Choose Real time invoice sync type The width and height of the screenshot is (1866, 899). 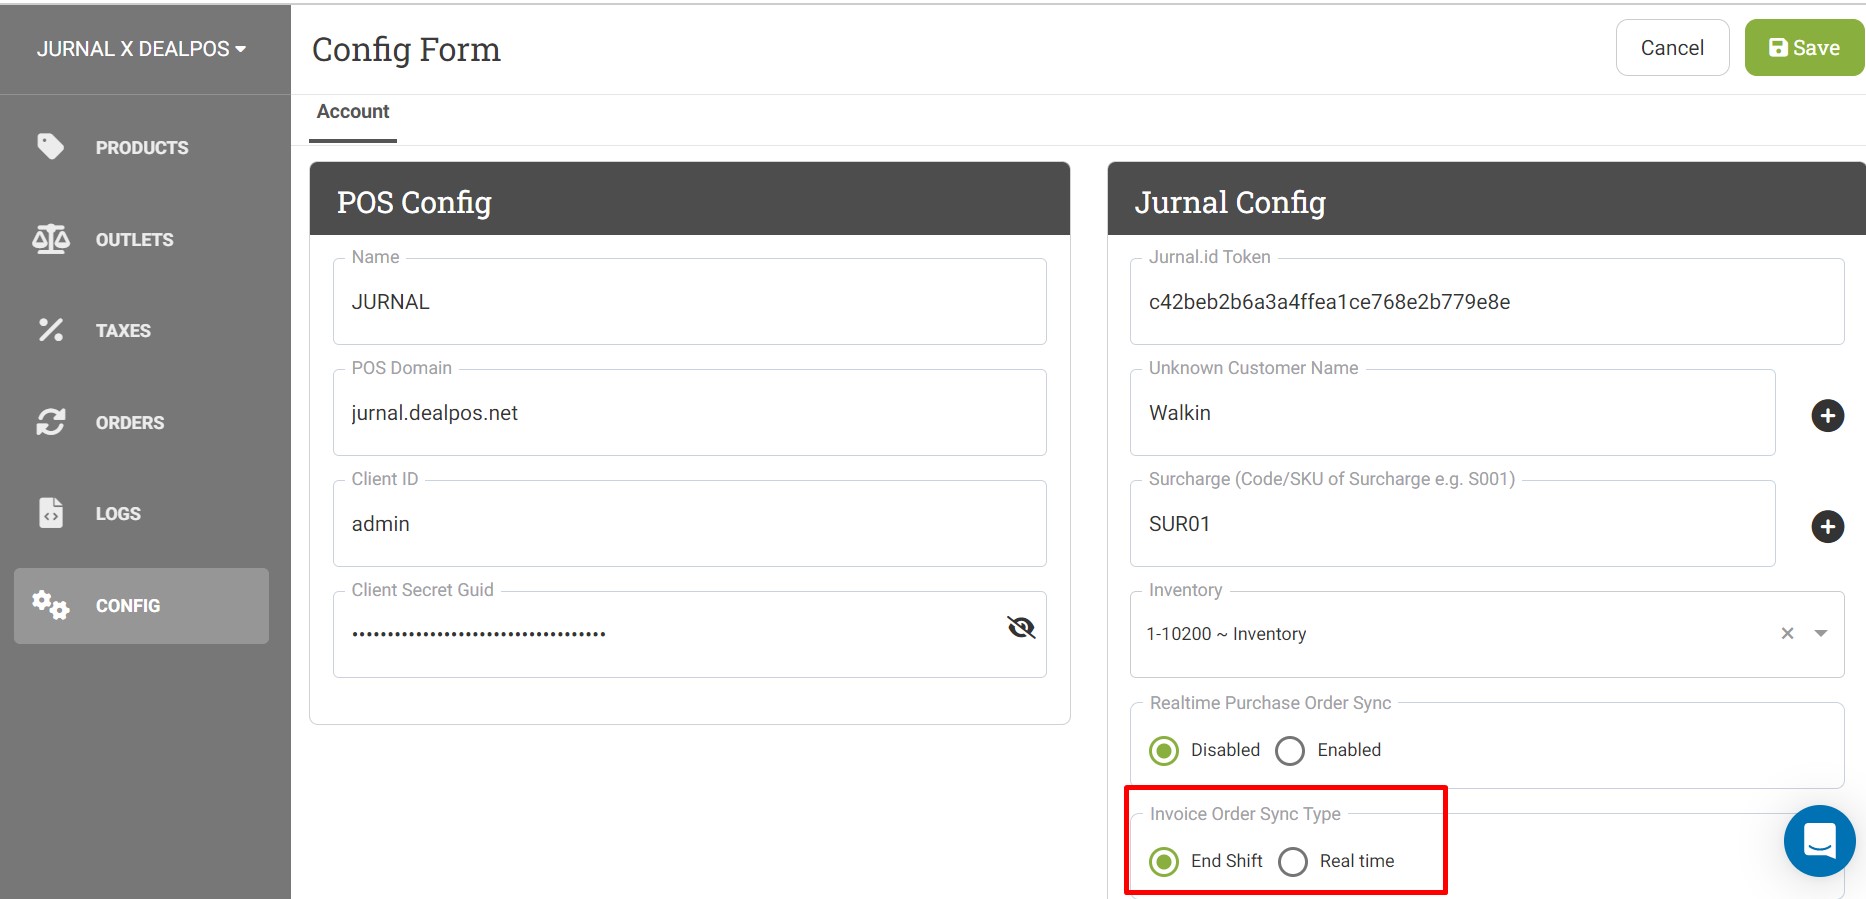[x=1293, y=861]
